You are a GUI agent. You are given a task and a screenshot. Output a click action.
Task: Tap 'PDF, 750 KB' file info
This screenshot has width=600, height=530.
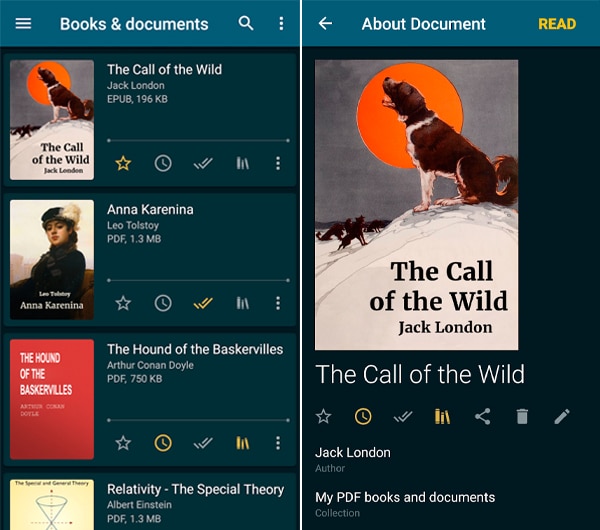[135, 379]
